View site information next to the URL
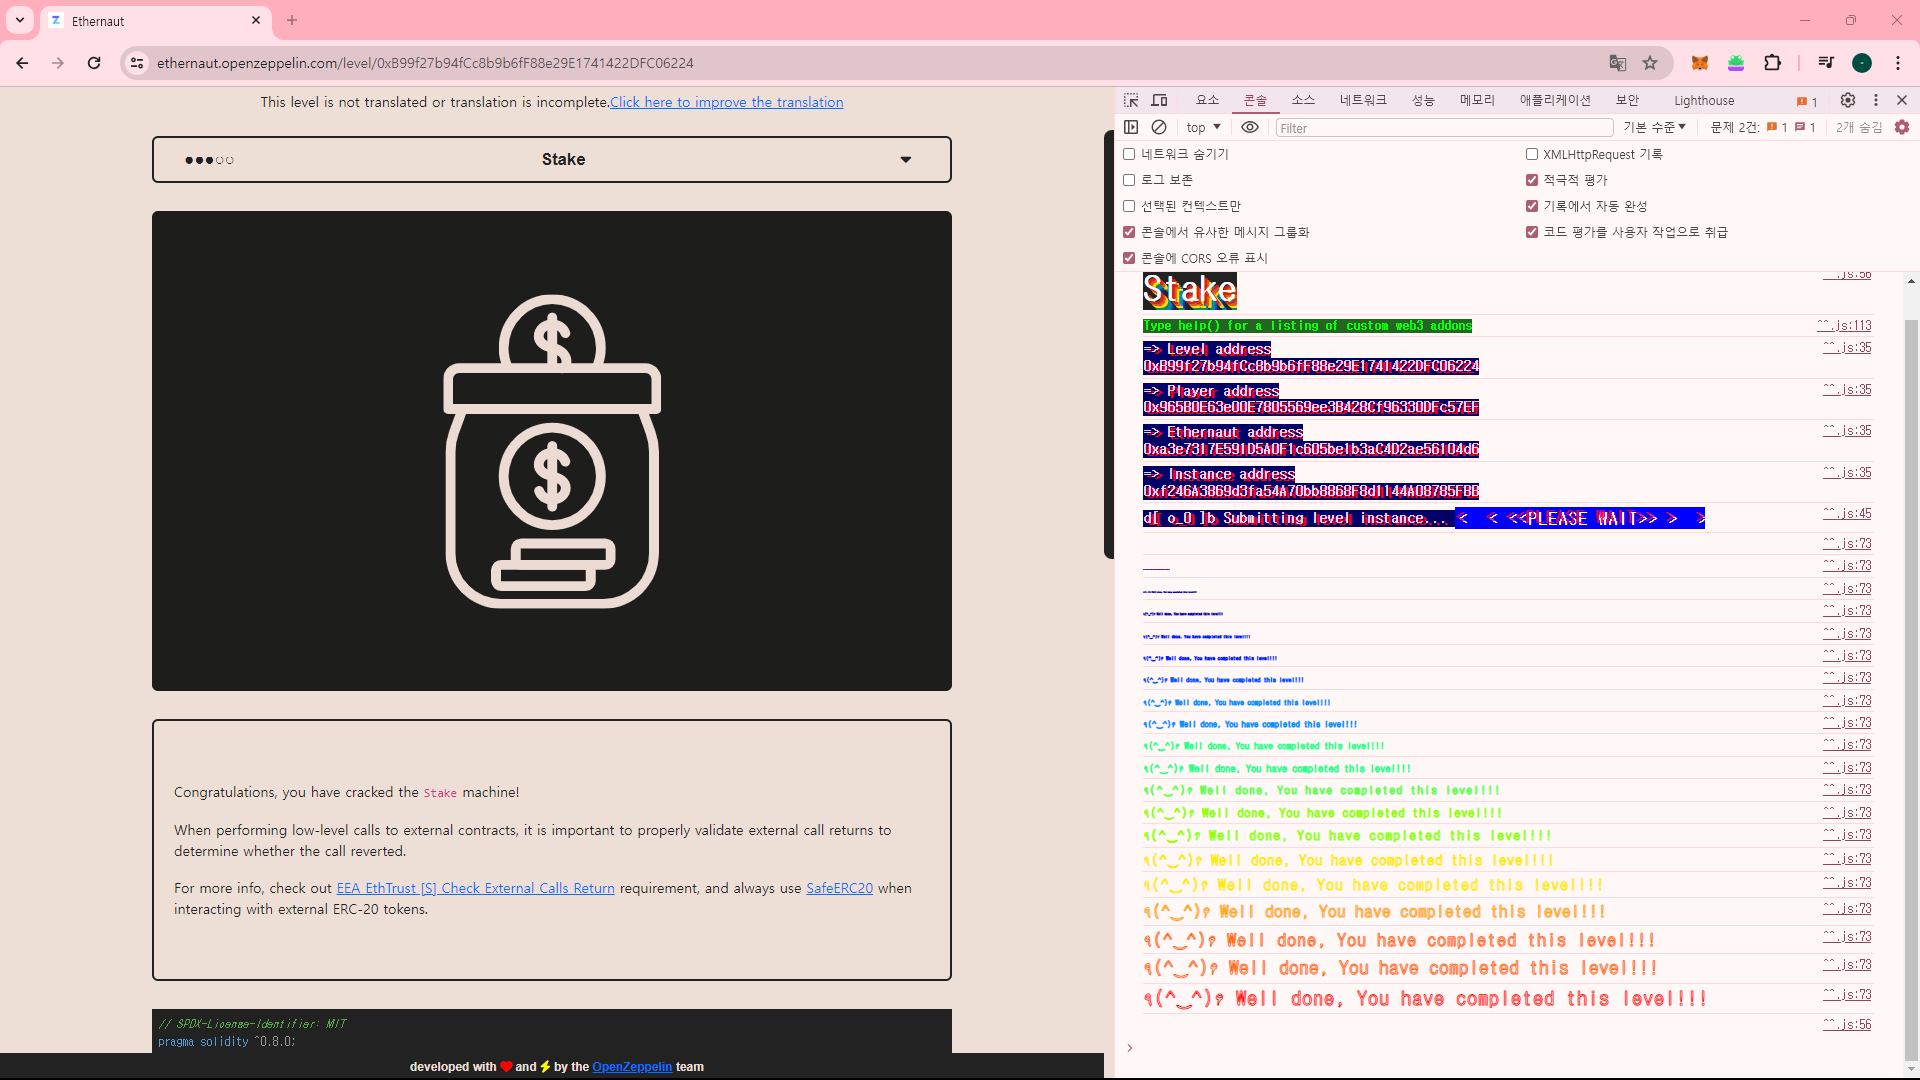Viewport: 1920px width, 1080px height. coord(137,63)
